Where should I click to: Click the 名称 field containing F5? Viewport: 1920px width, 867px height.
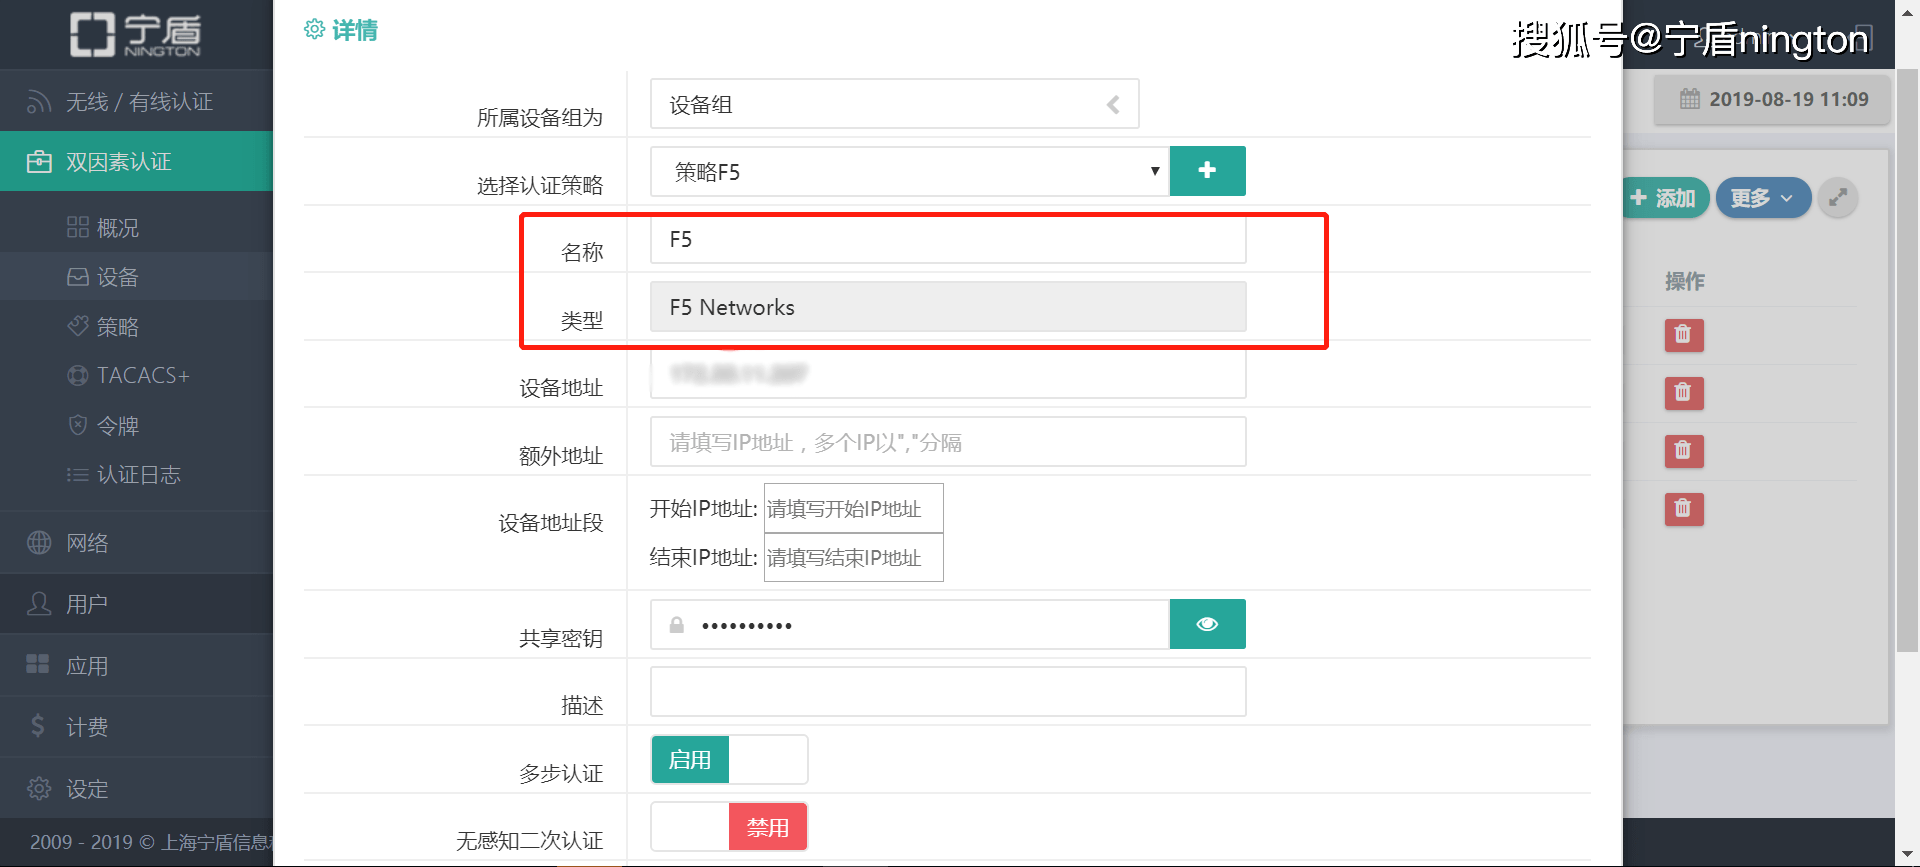coord(948,239)
